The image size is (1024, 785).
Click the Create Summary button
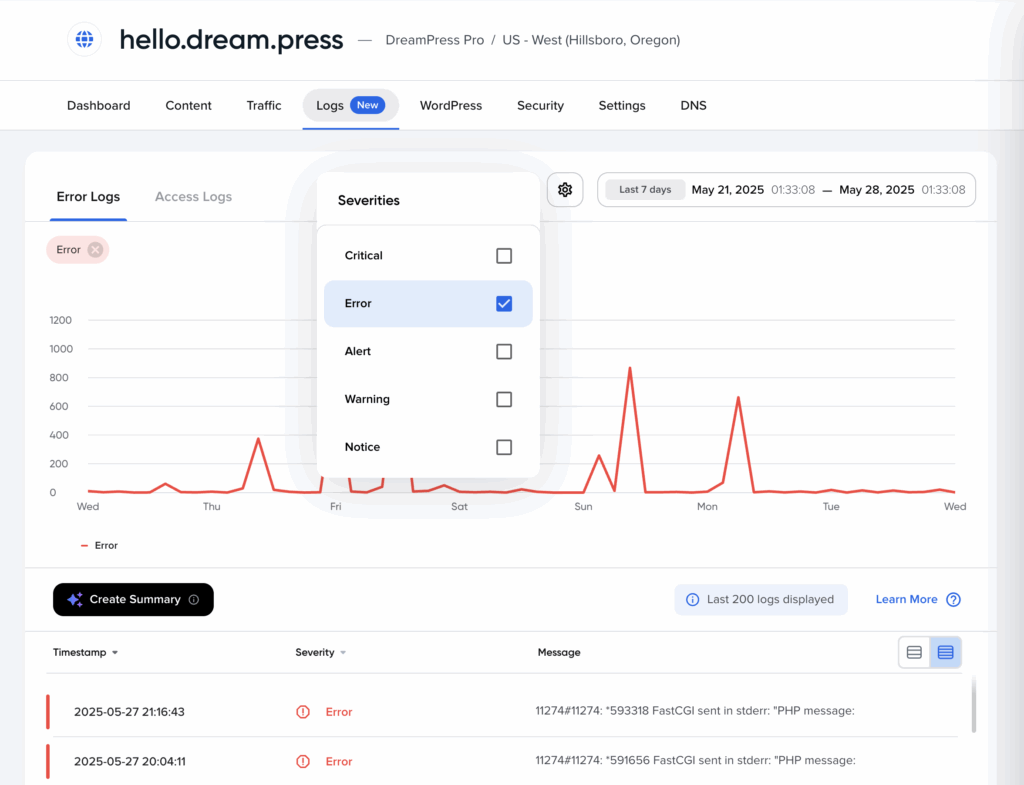click(133, 600)
